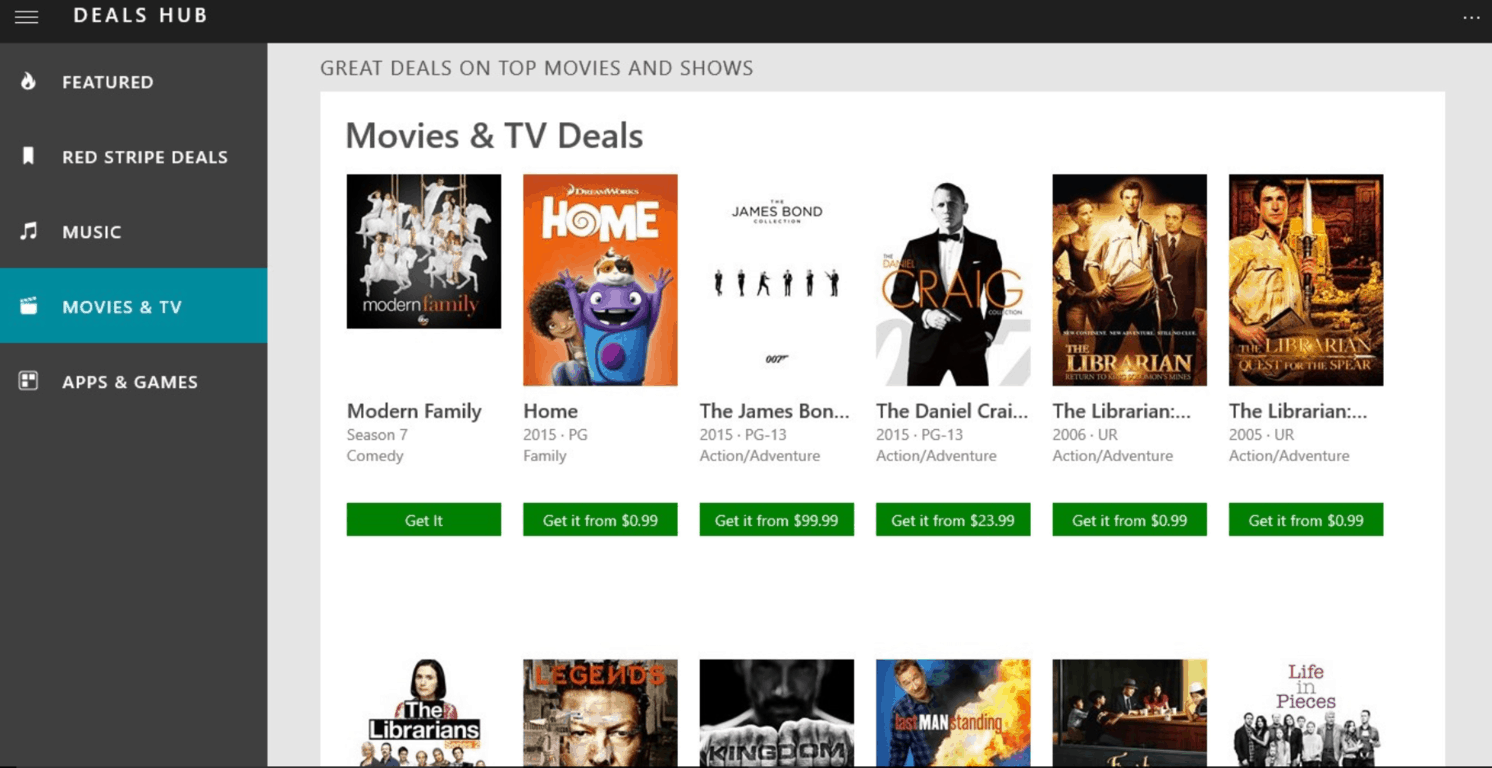Switch to the Music section

(x=92, y=232)
